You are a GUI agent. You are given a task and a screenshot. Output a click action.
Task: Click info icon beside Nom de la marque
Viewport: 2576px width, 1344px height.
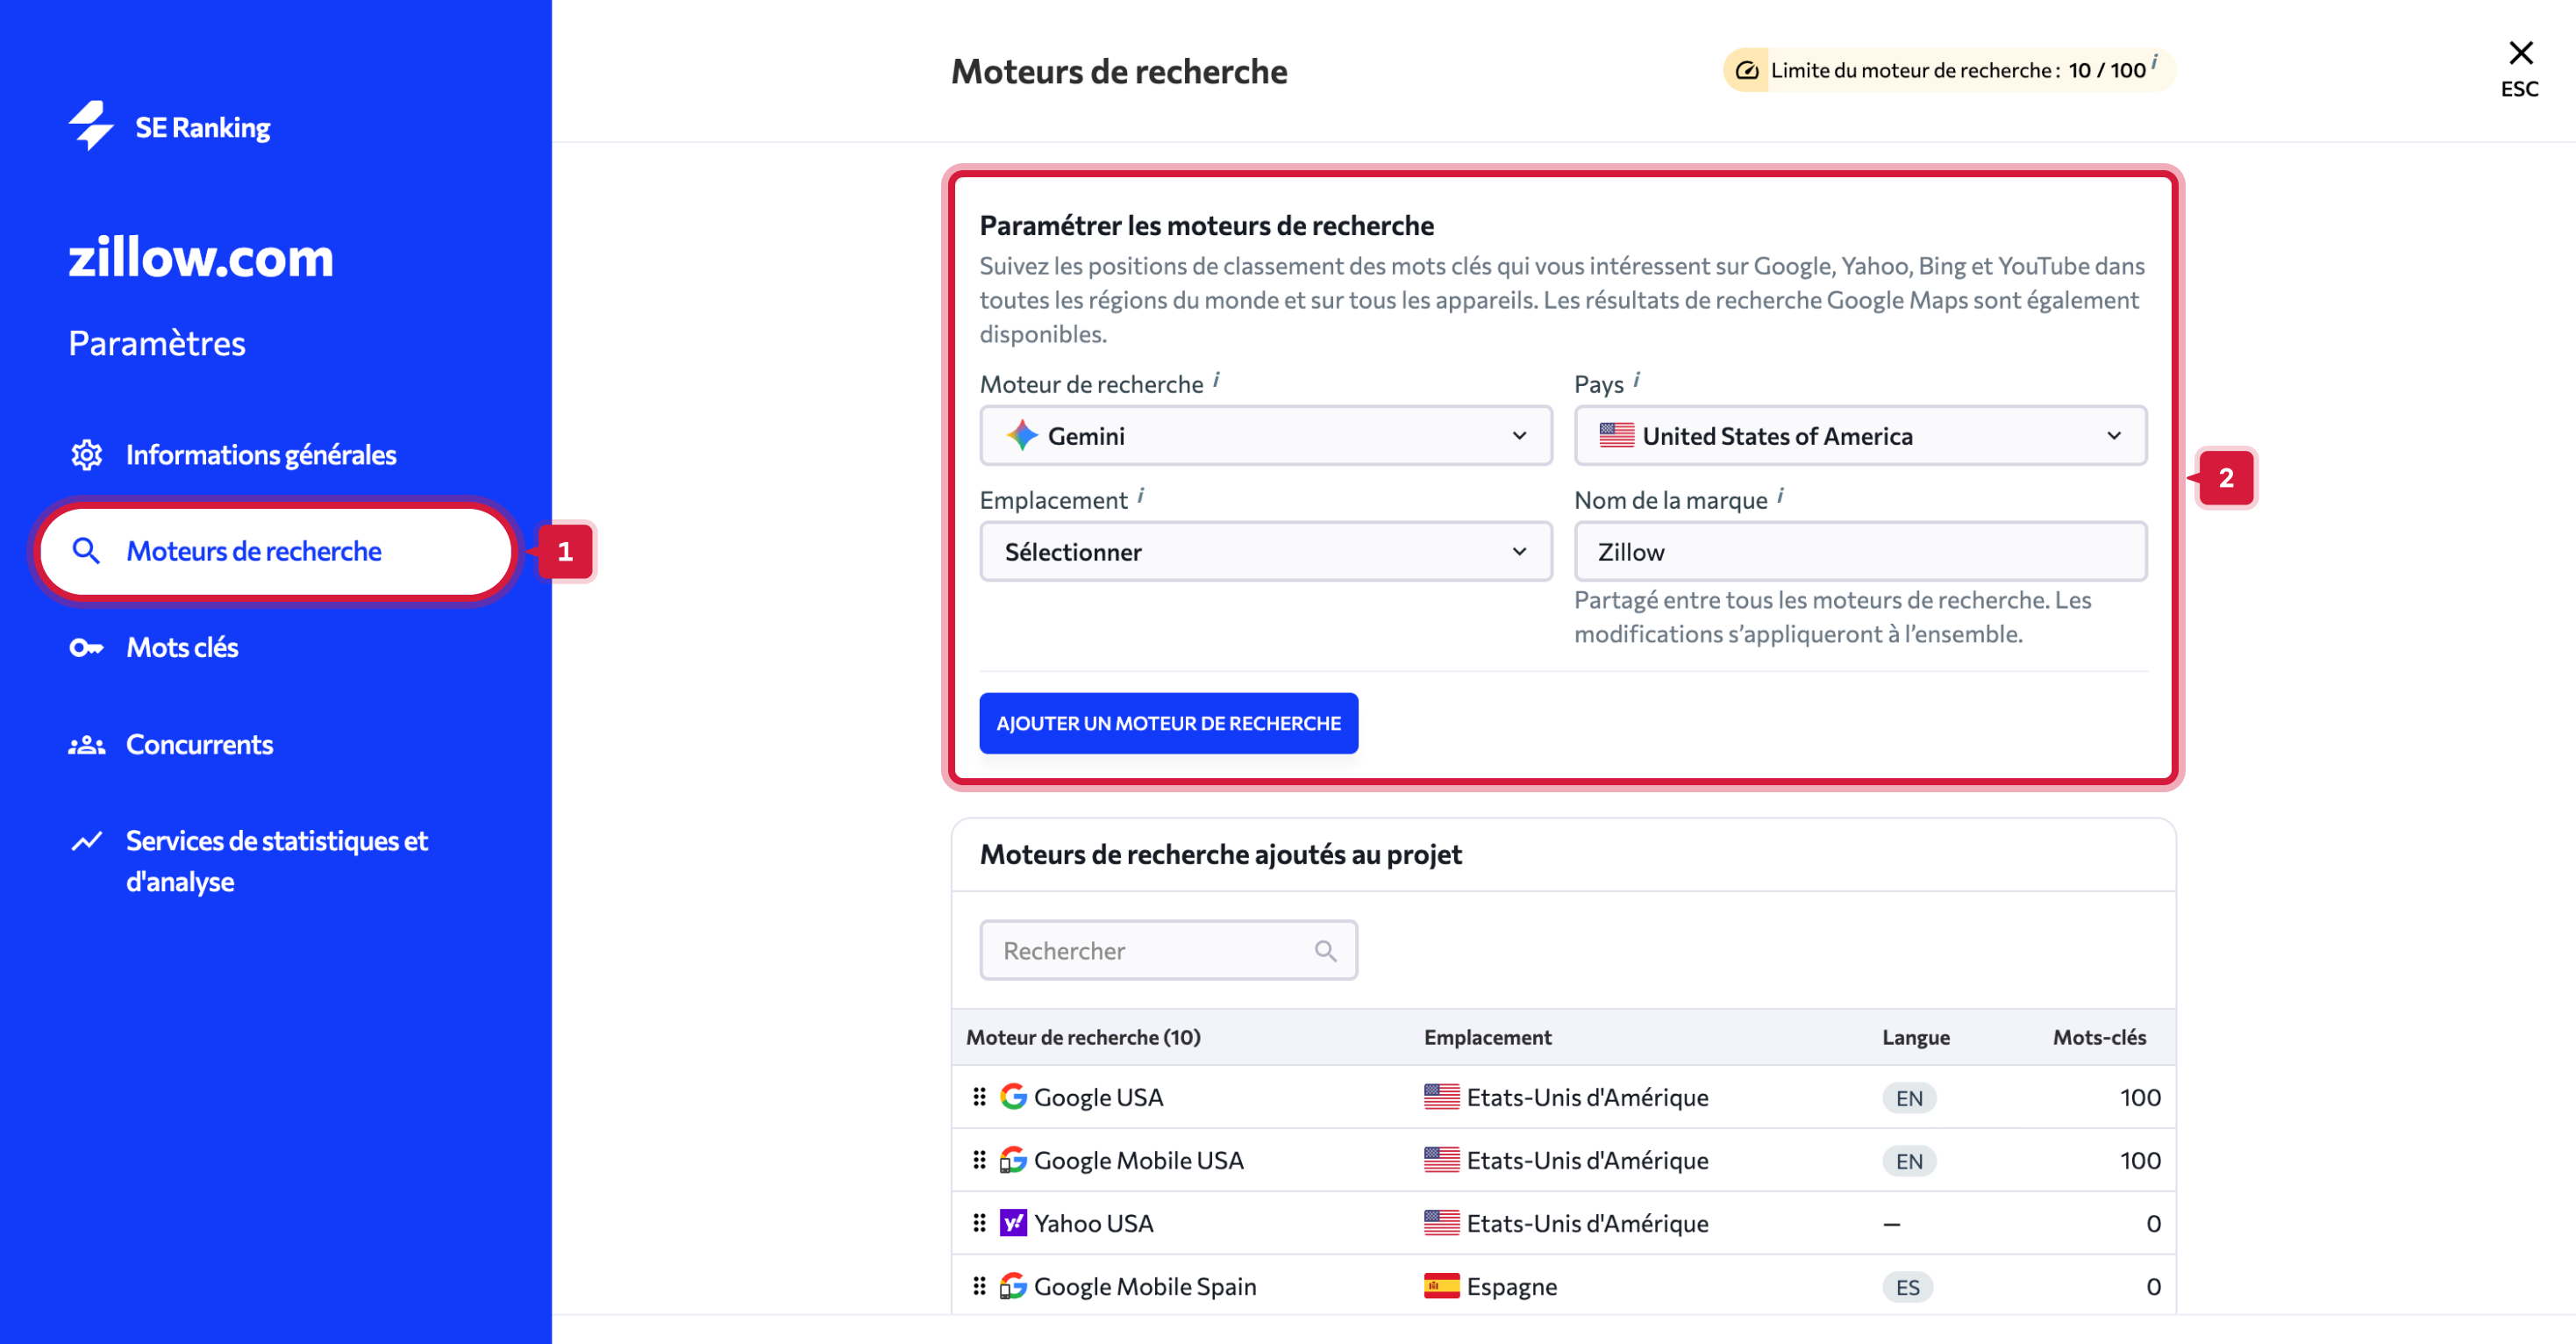(x=1780, y=495)
